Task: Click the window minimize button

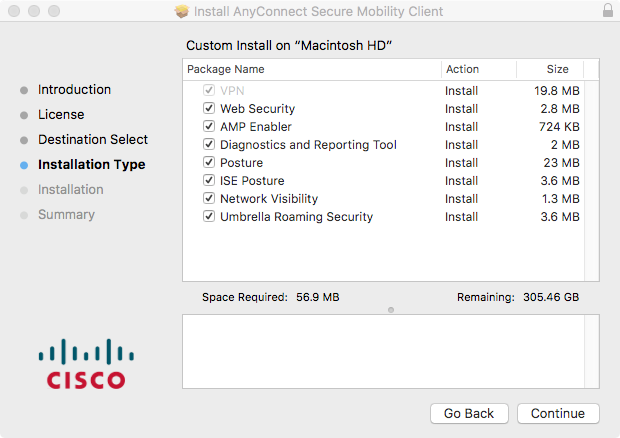Action: [x=34, y=11]
